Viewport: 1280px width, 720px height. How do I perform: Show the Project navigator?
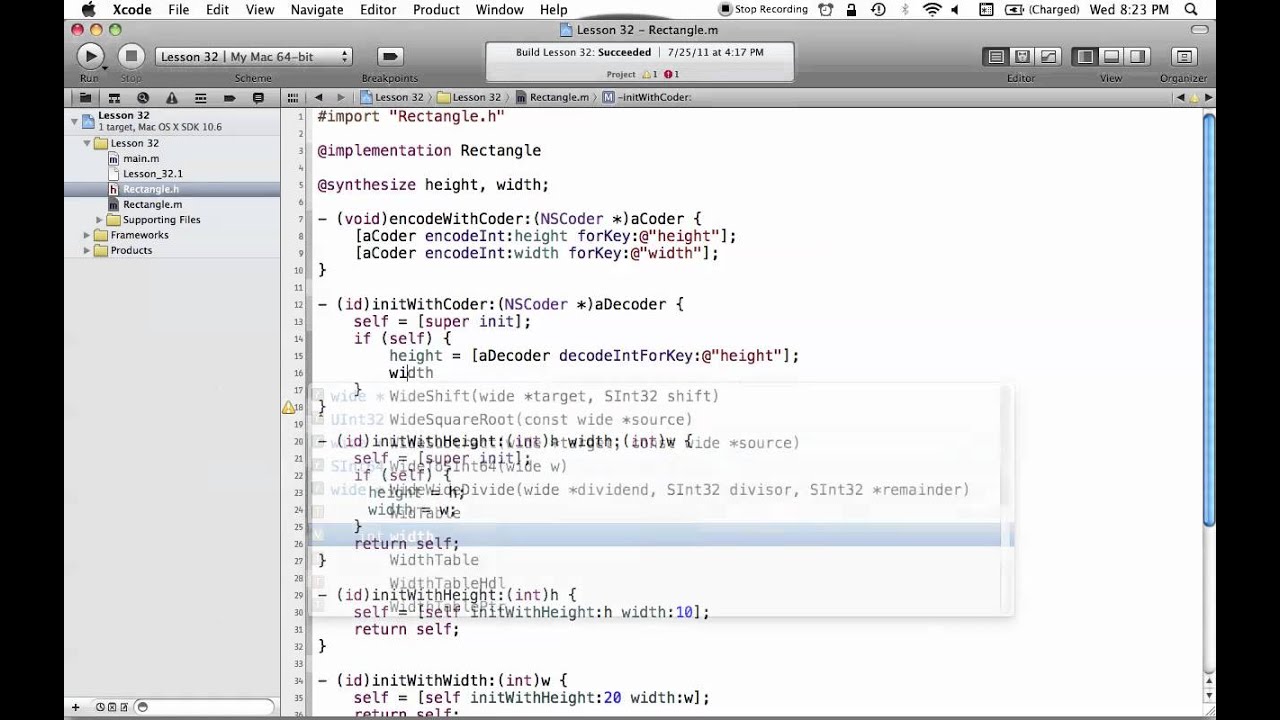point(85,98)
